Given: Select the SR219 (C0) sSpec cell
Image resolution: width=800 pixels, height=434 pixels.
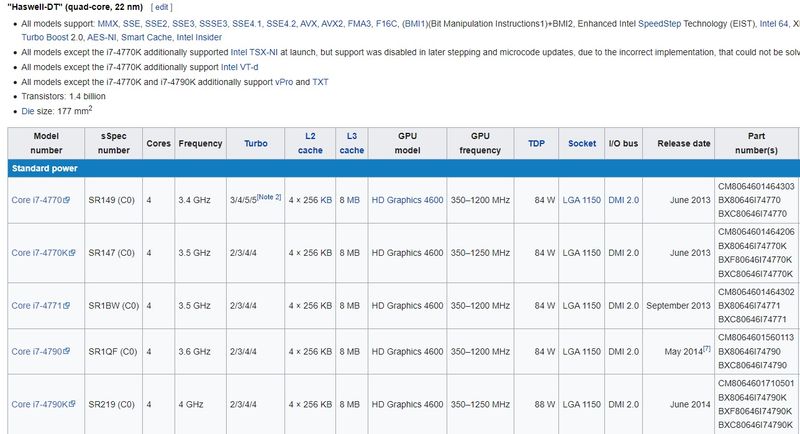Looking at the screenshot, I should coord(113,404).
